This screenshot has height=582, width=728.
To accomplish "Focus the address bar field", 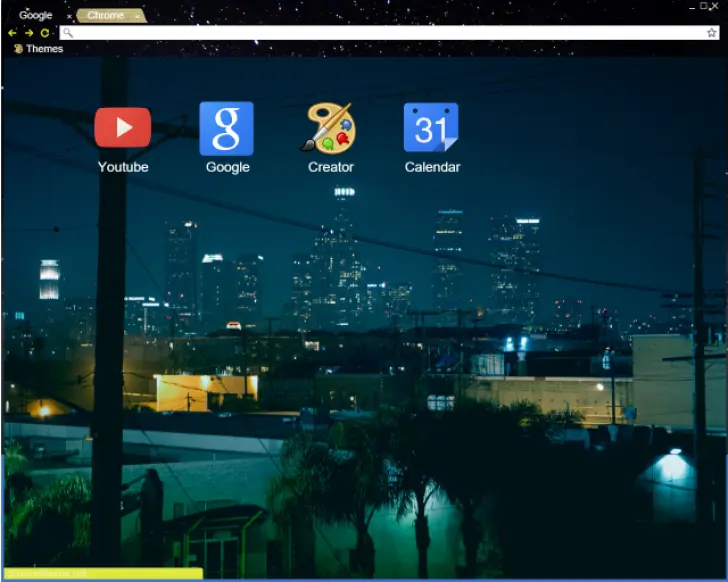I will pos(380,33).
